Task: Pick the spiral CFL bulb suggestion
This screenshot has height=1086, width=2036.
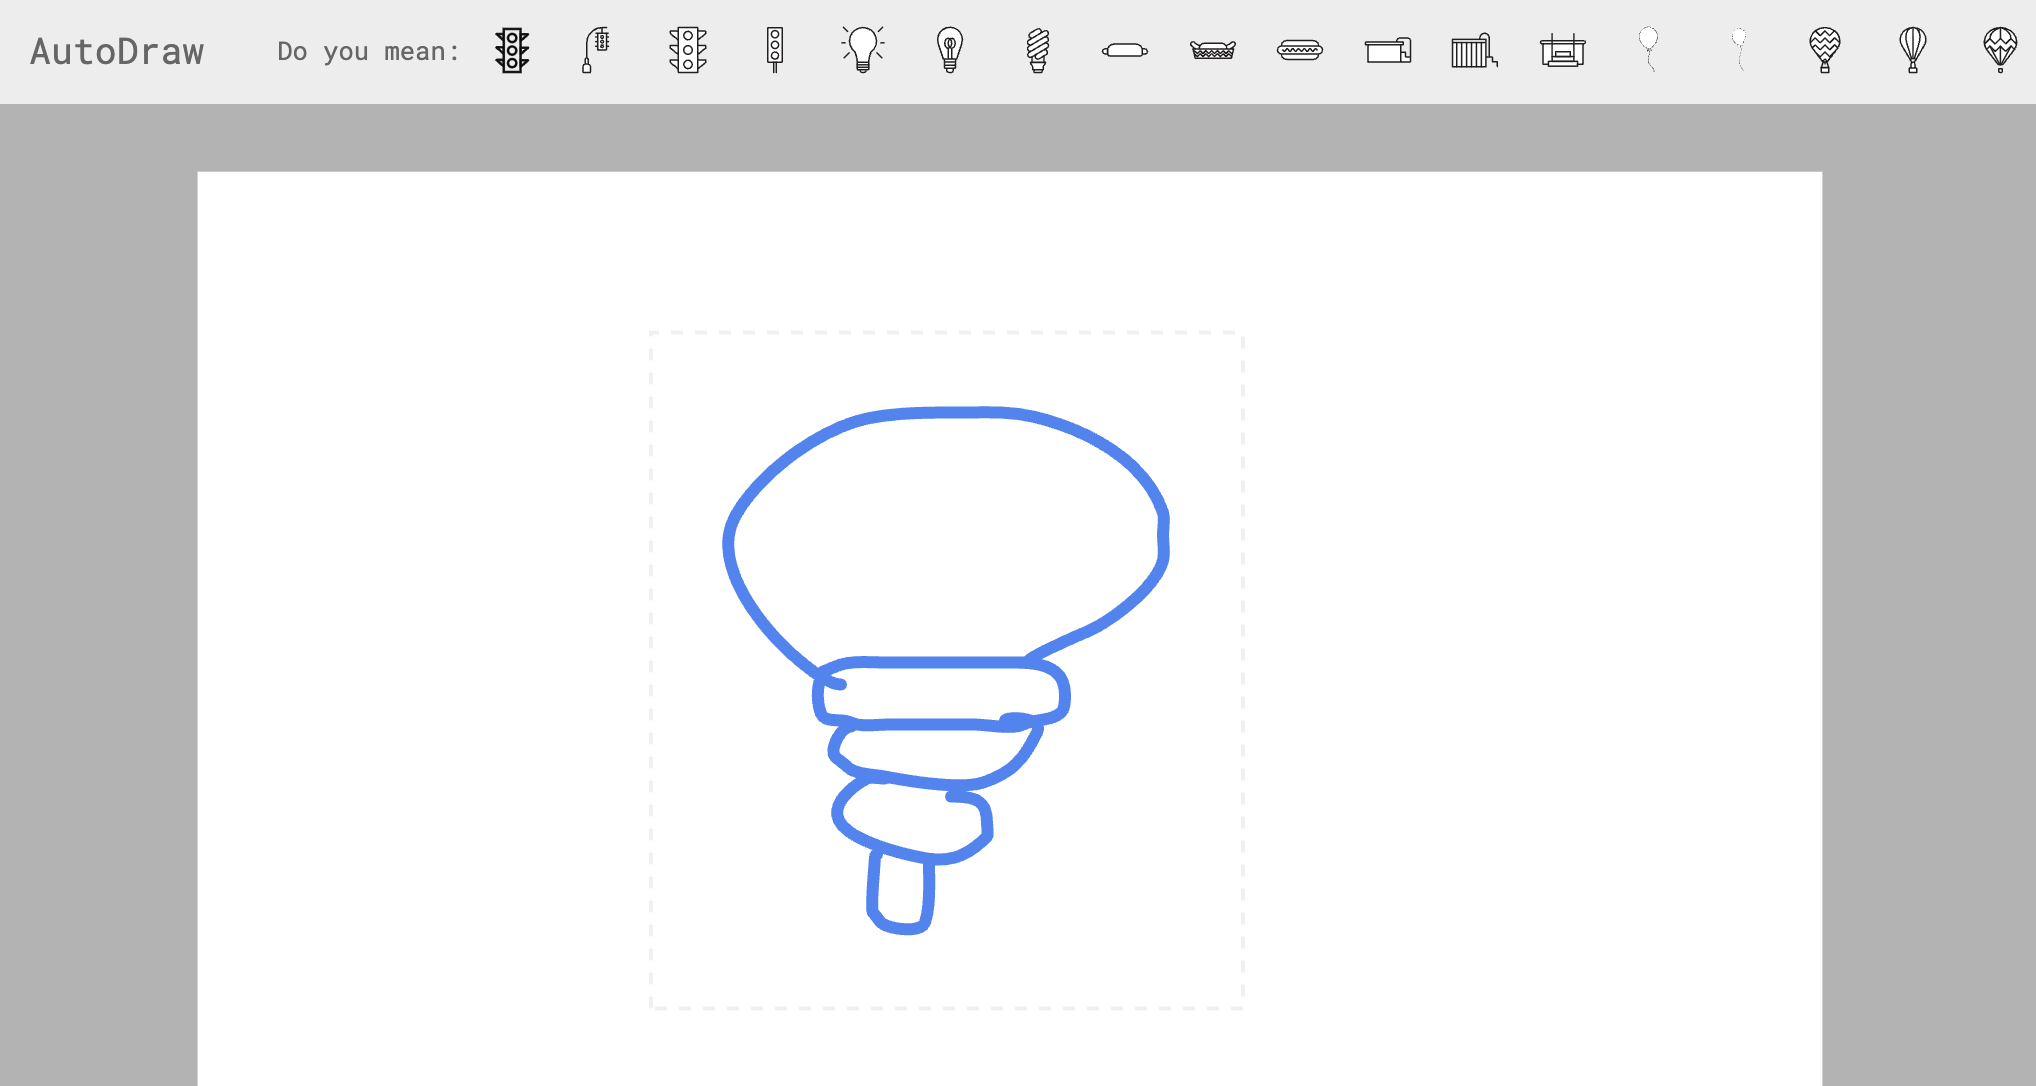Action: coord(1038,50)
